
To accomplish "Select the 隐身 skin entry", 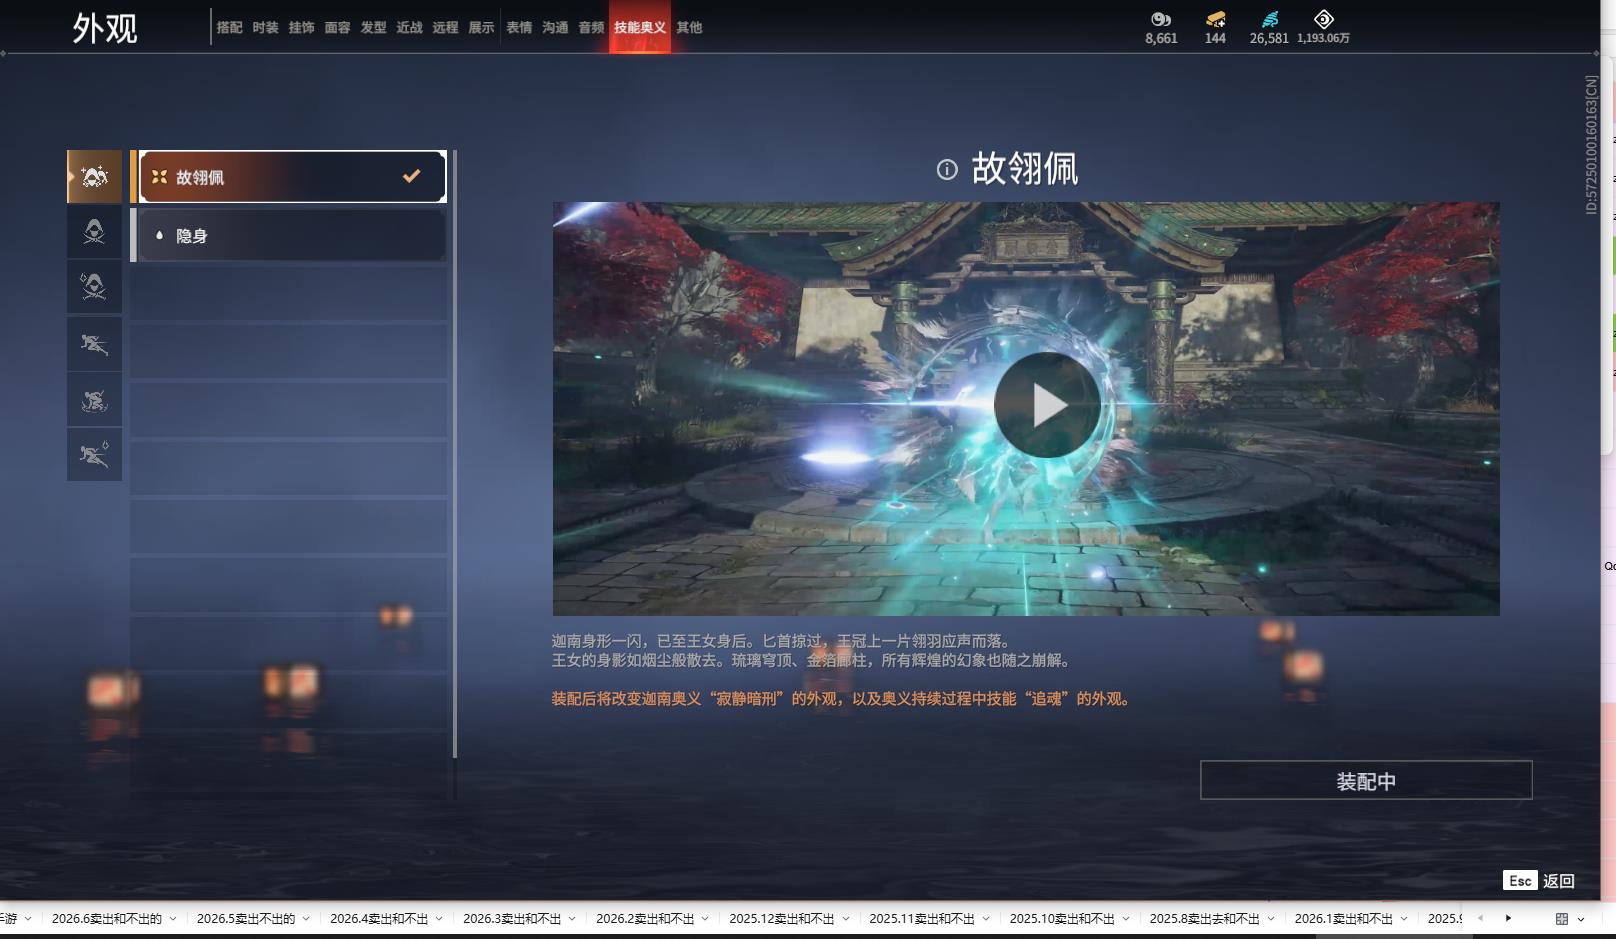I will 289,235.
